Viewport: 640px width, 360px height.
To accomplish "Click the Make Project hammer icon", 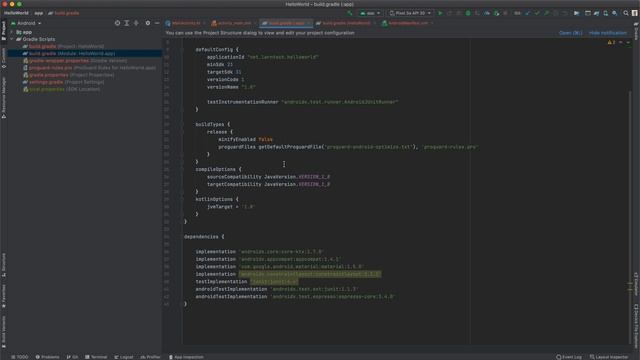I will coord(350,13).
